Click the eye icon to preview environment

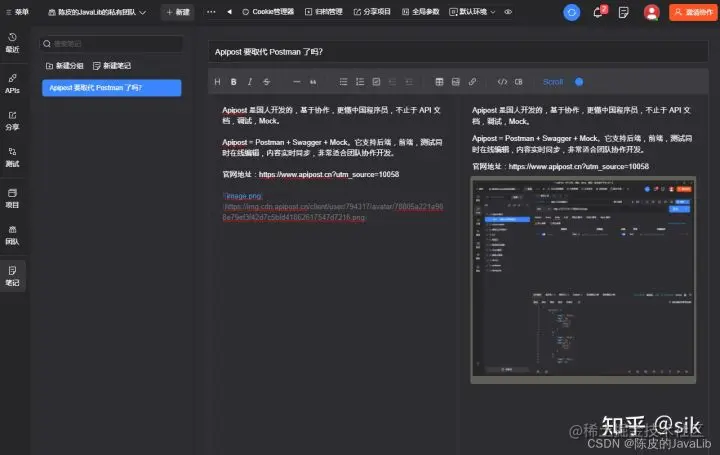[508, 12]
